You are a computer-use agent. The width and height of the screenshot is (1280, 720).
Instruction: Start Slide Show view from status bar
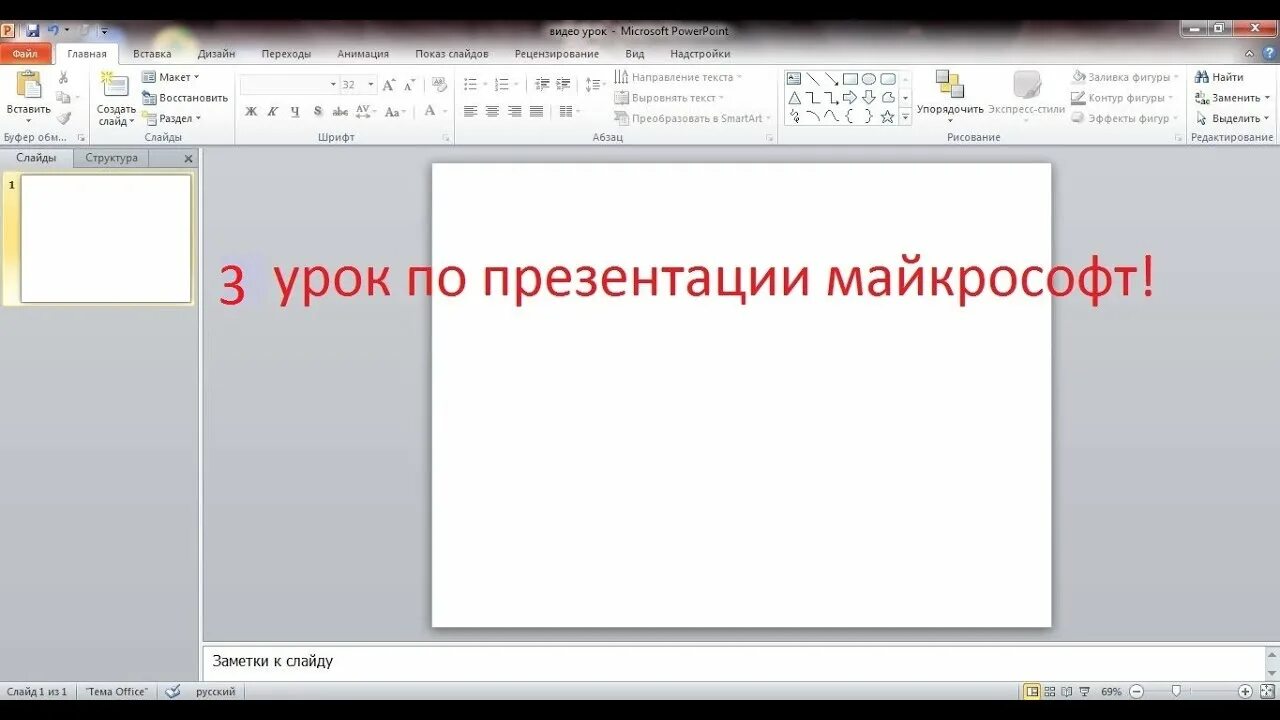tap(1084, 691)
